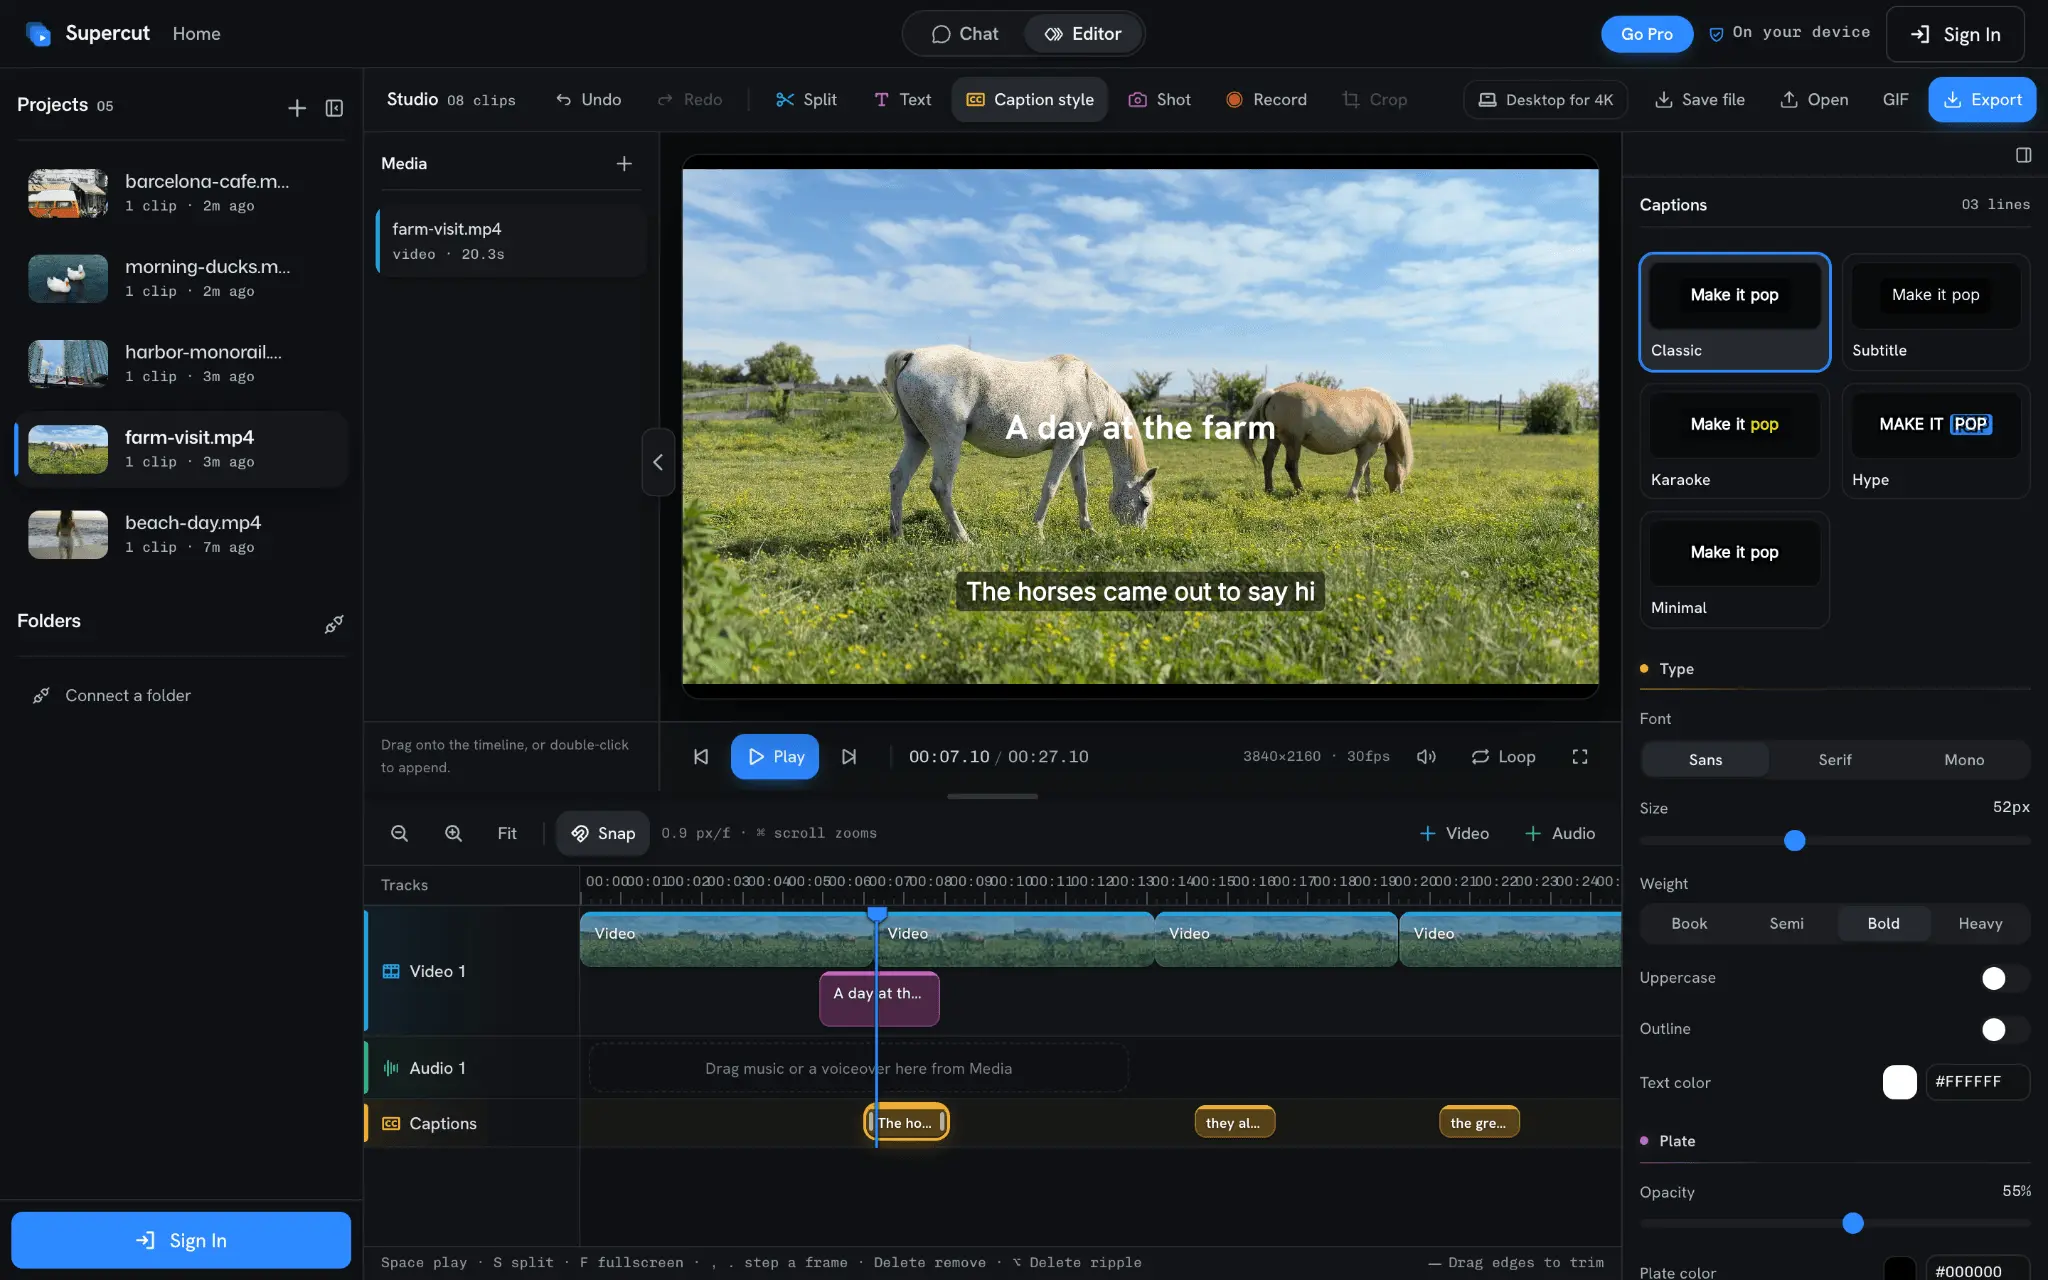Click the Size slider handle
Image resolution: width=2048 pixels, height=1280 pixels.
[x=1795, y=841]
